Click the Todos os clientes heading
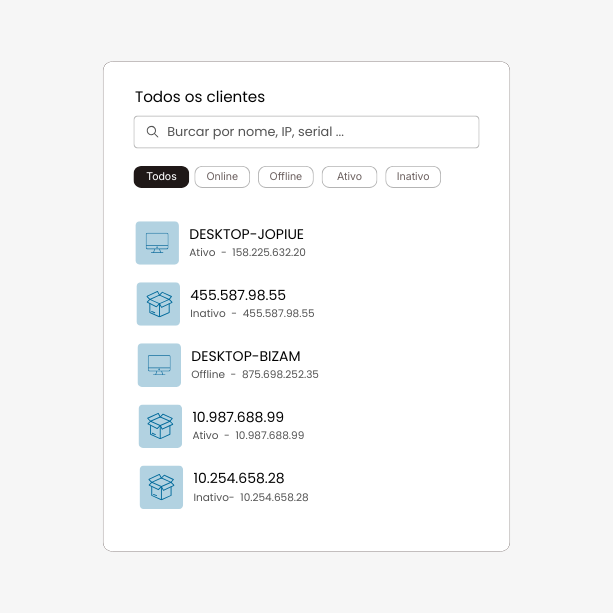 [x=200, y=97]
